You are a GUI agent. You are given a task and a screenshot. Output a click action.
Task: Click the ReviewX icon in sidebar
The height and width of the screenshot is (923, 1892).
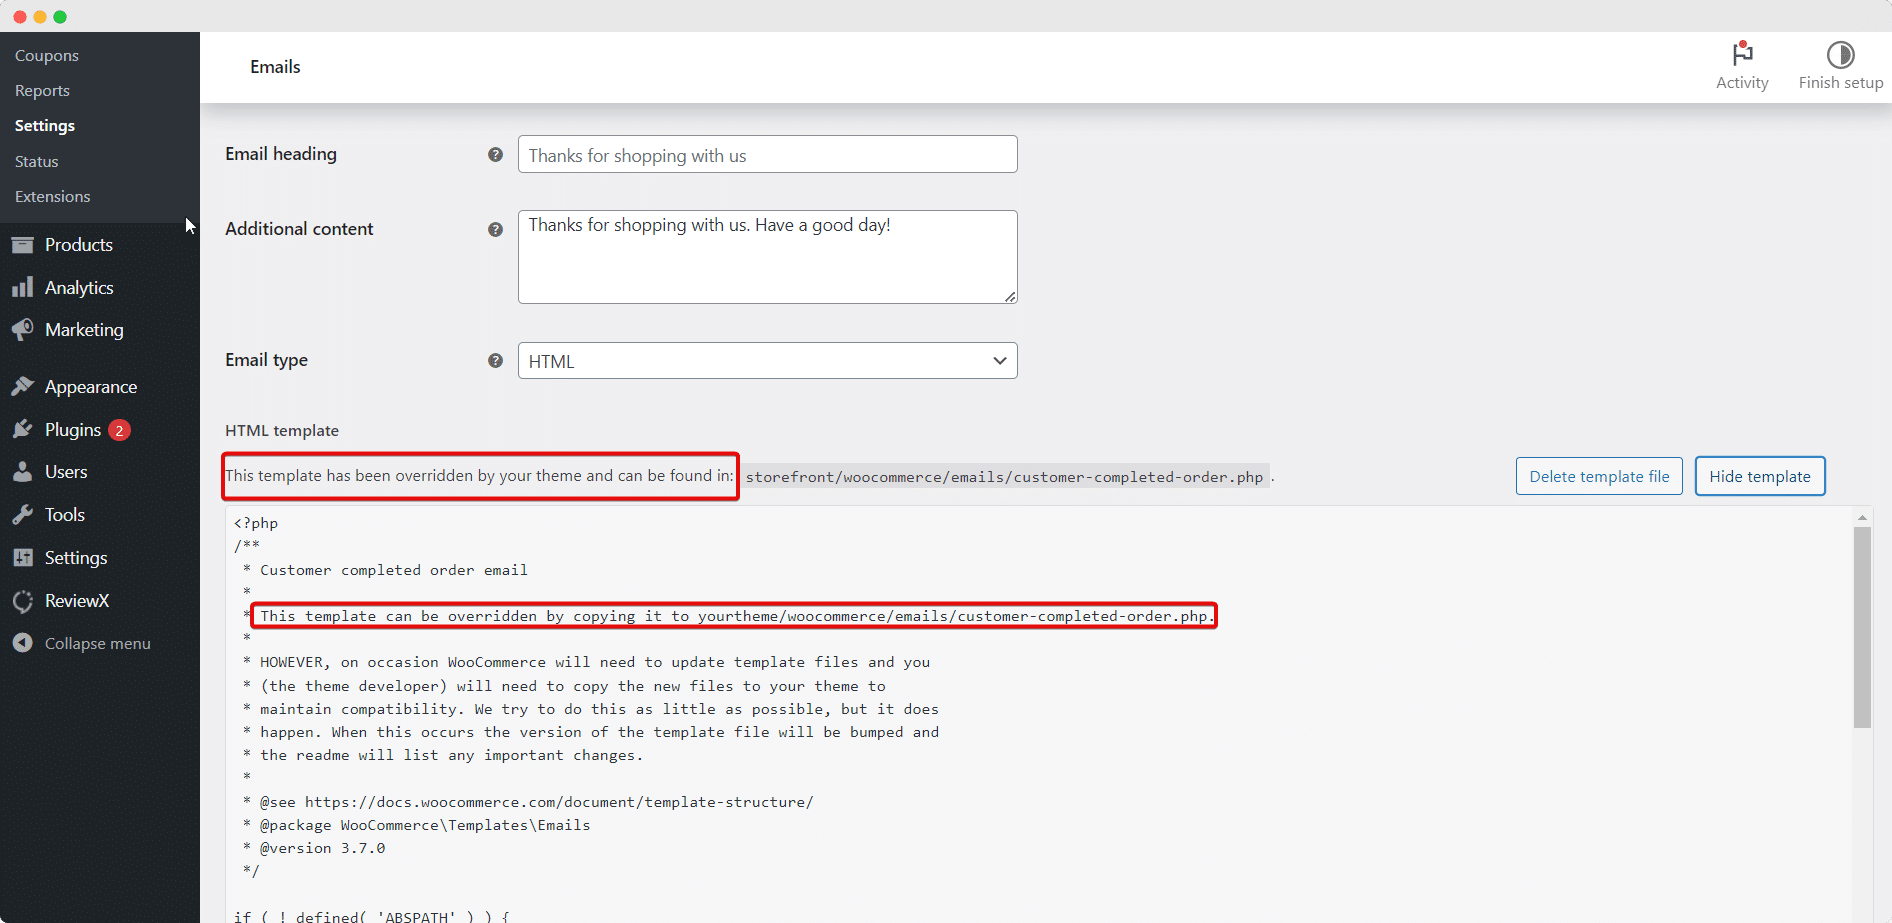[x=22, y=601]
